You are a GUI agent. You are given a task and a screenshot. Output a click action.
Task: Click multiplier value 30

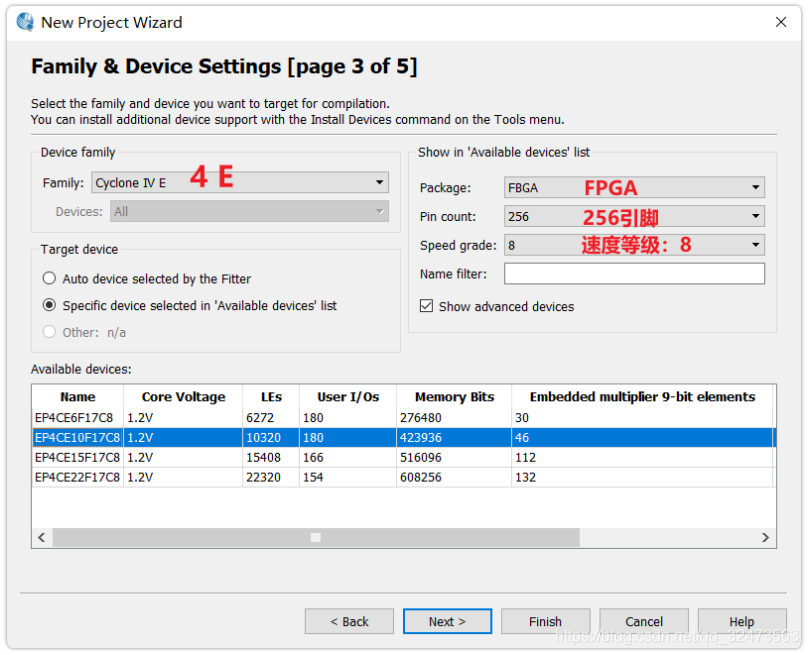[x=522, y=418]
